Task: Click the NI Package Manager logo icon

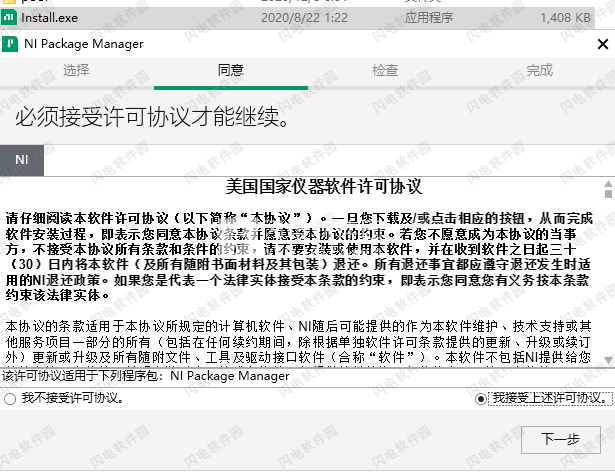Action: [x=10, y=44]
